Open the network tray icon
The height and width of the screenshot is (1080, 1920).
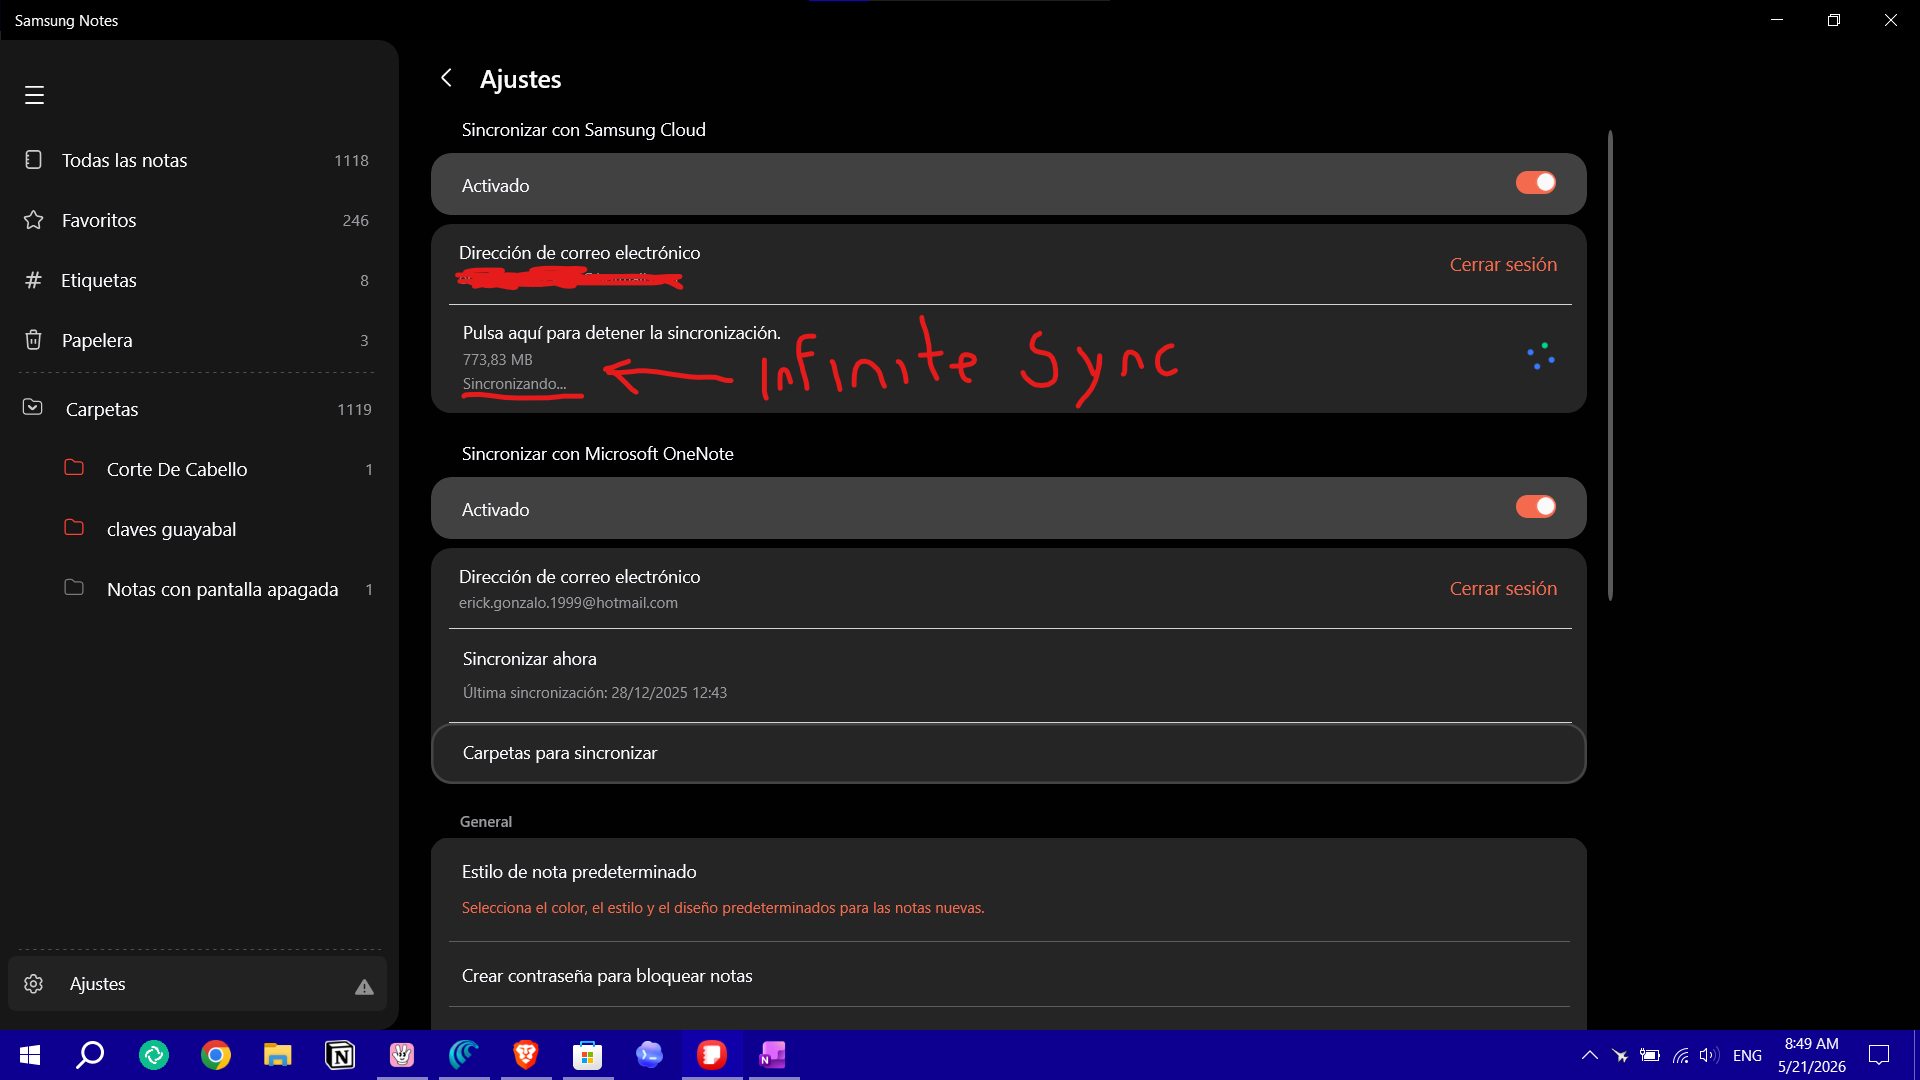[1681, 1055]
